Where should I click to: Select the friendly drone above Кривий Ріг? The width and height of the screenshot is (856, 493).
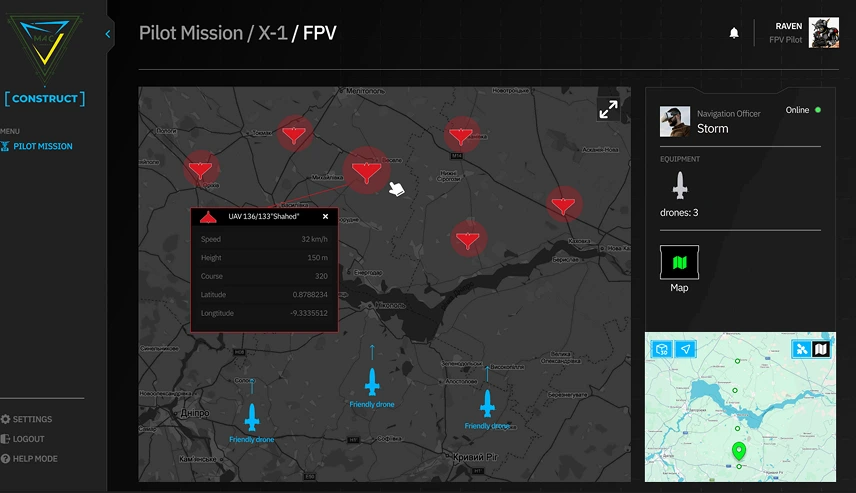click(x=488, y=403)
